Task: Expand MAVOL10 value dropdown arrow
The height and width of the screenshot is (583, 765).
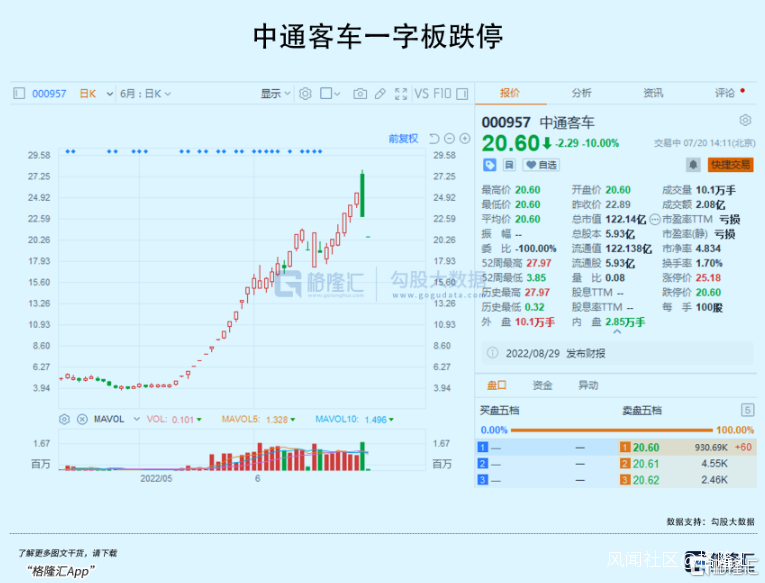Action: [x=391, y=420]
